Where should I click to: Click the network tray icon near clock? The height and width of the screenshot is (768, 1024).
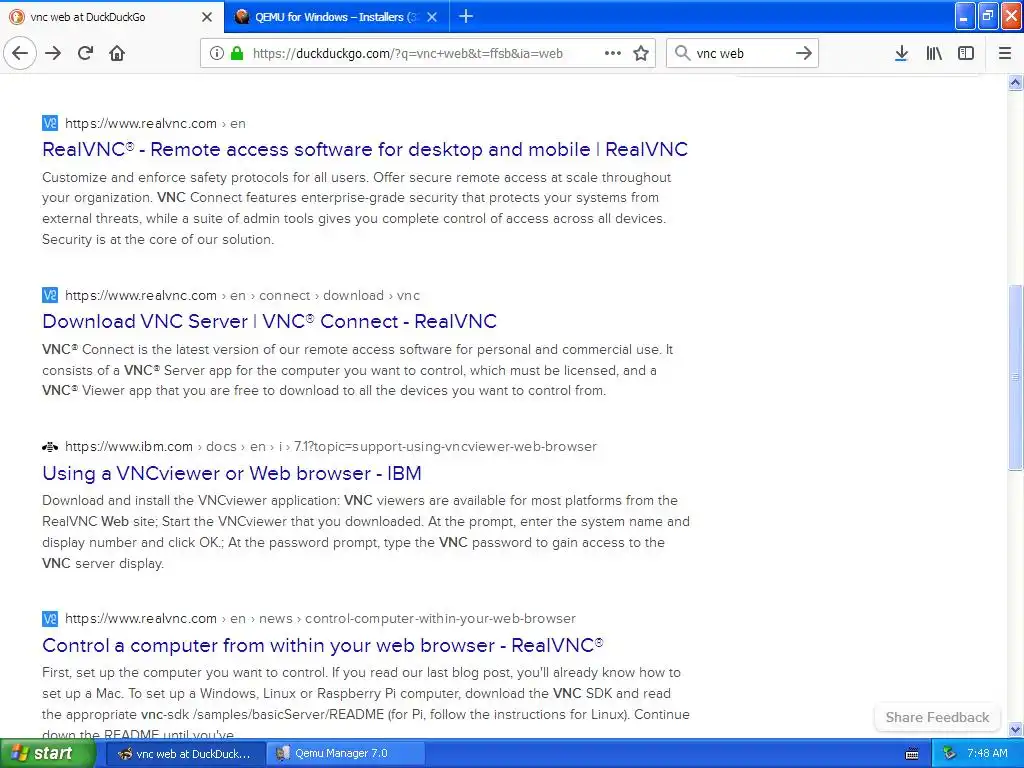pyautogui.click(x=950, y=754)
